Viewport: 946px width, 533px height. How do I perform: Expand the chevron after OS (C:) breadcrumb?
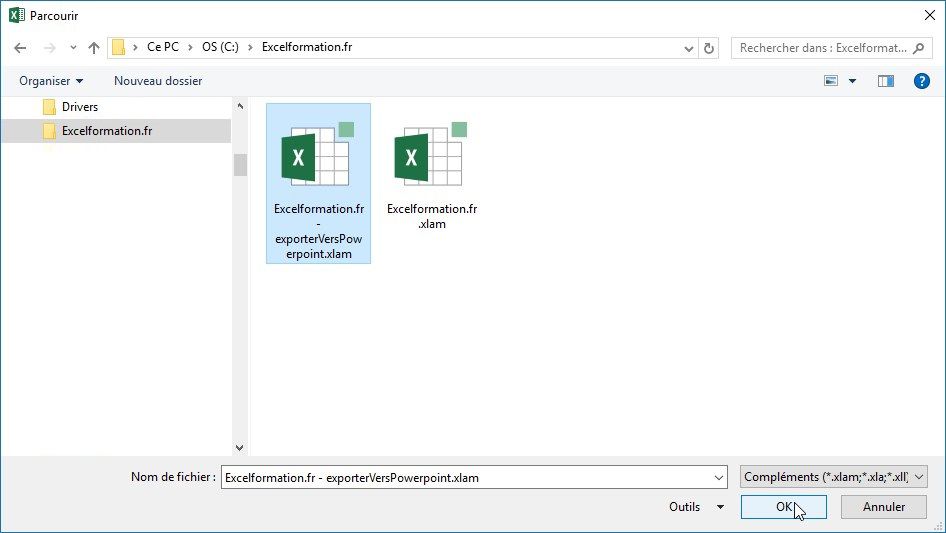(x=250, y=47)
